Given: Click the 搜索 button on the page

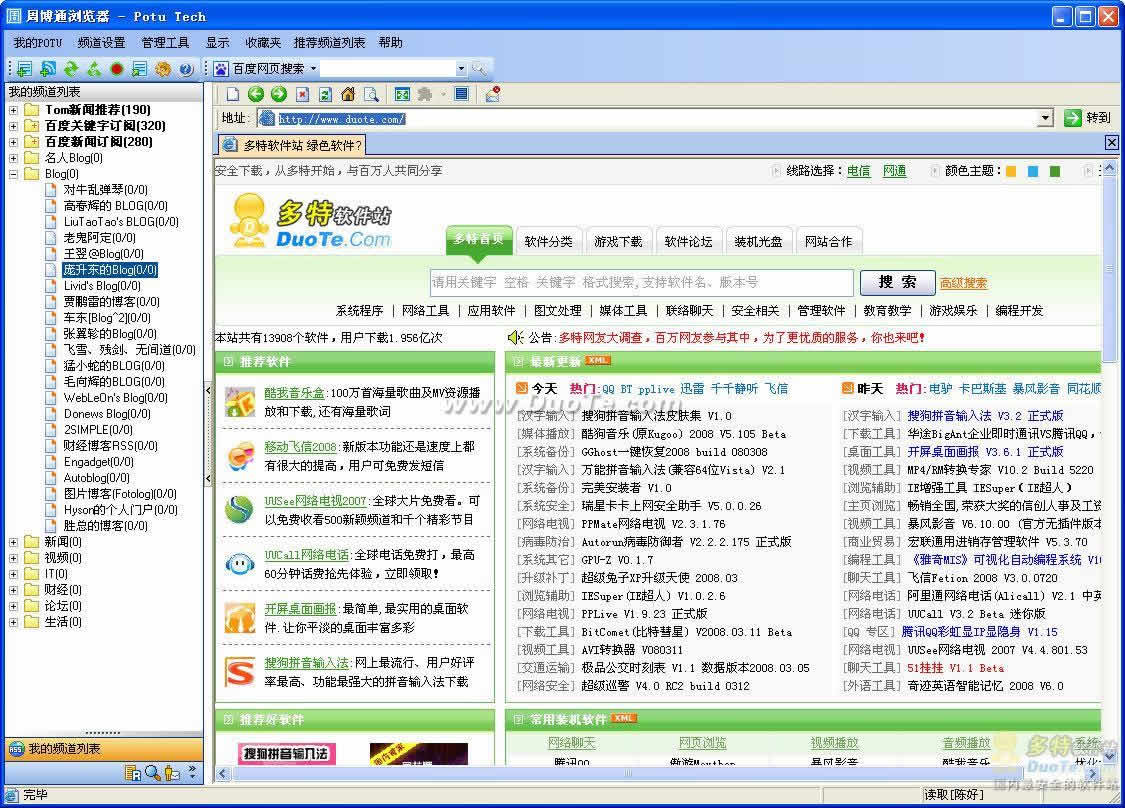Looking at the screenshot, I should (x=898, y=283).
